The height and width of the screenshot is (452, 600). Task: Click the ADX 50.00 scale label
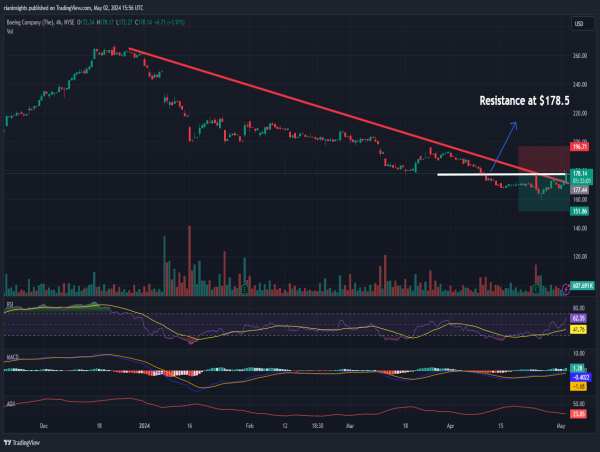(579, 404)
